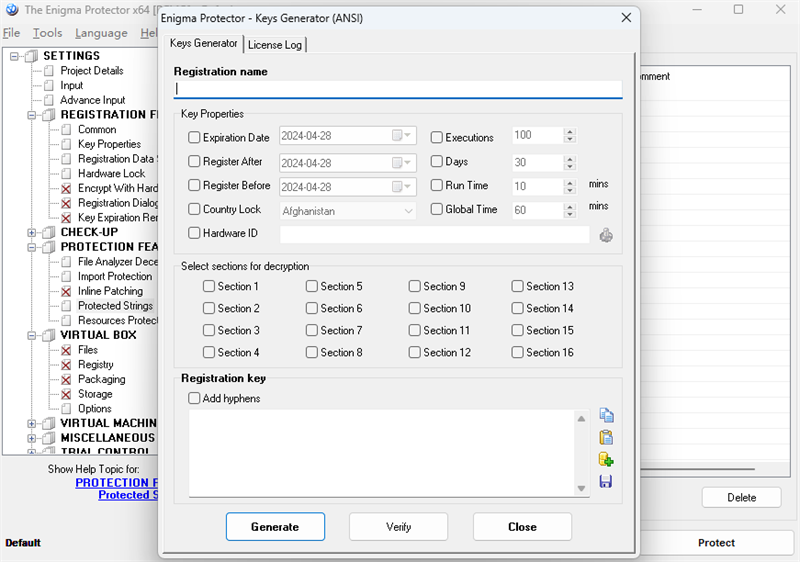The height and width of the screenshot is (562, 800).
Task: Open the PROTECTION help topic link
Action: (x=117, y=482)
